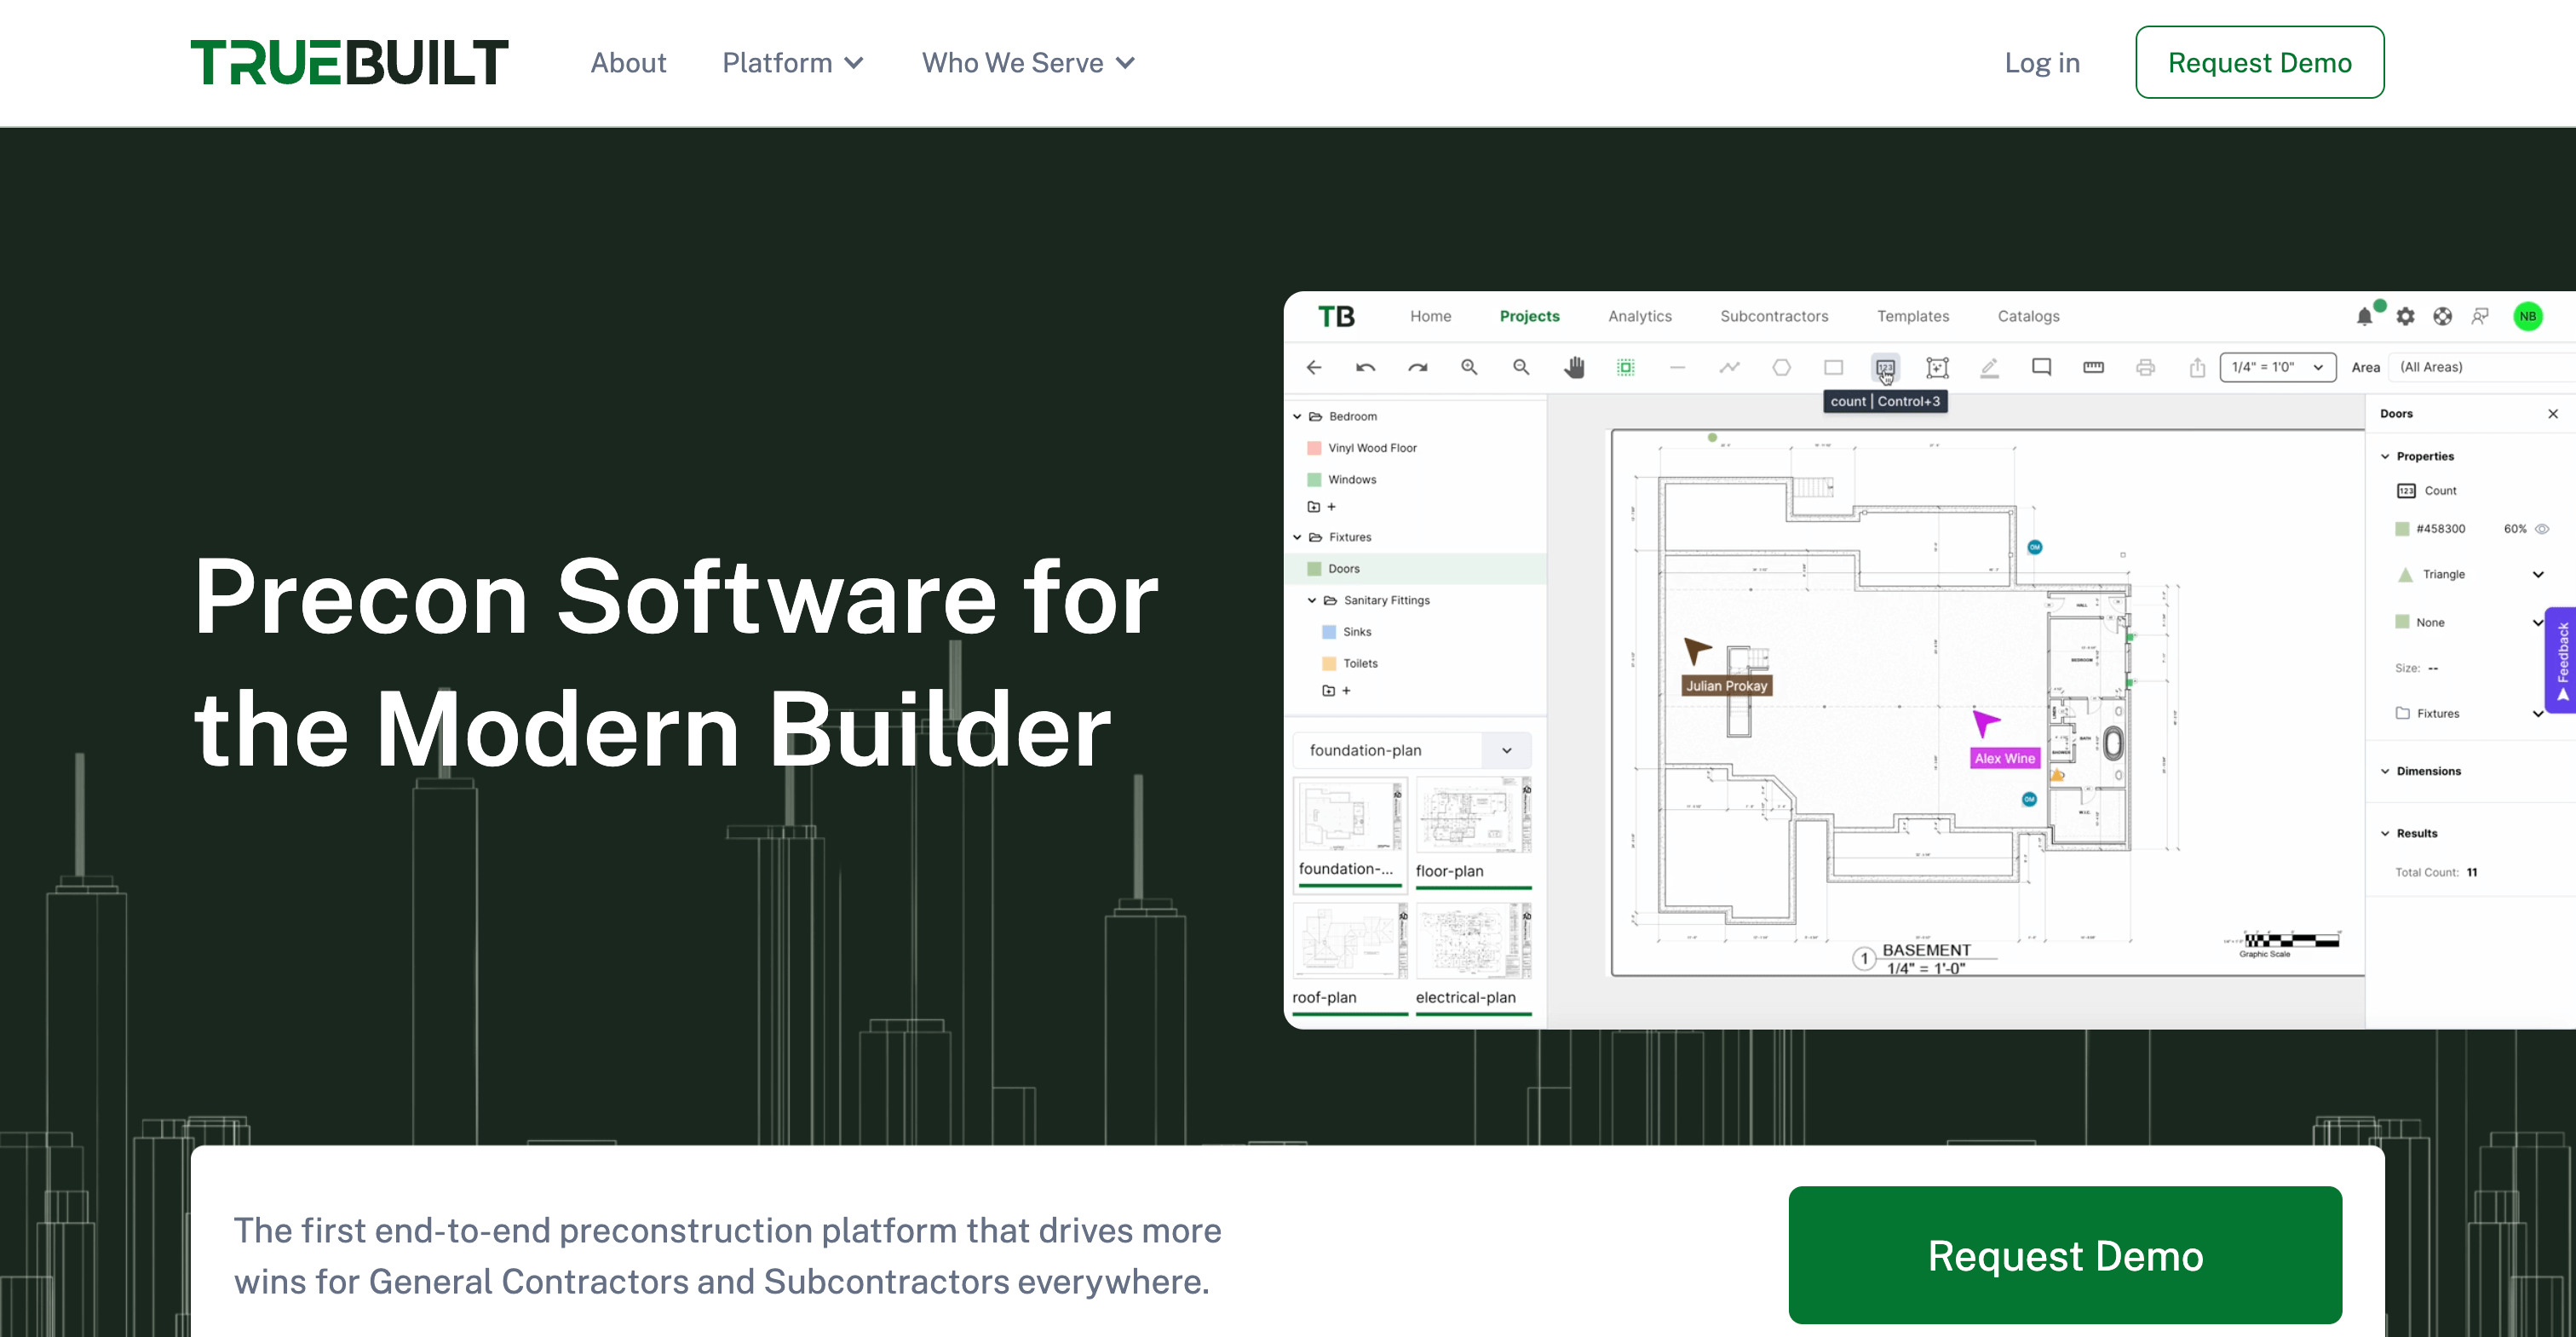This screenshot has width=2576, height=1337.
Task: Click the large green Request Demo button
Action: [x=2065, y=1255]
